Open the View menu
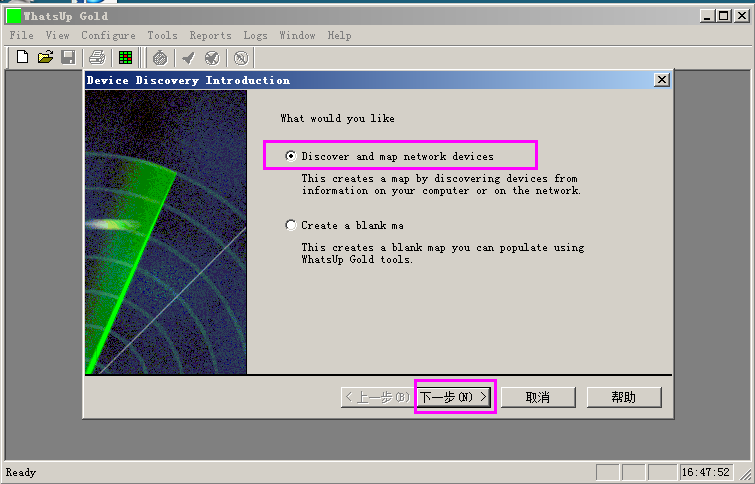The width and height of the screenshot is (755, 484). tap(57, 35)
